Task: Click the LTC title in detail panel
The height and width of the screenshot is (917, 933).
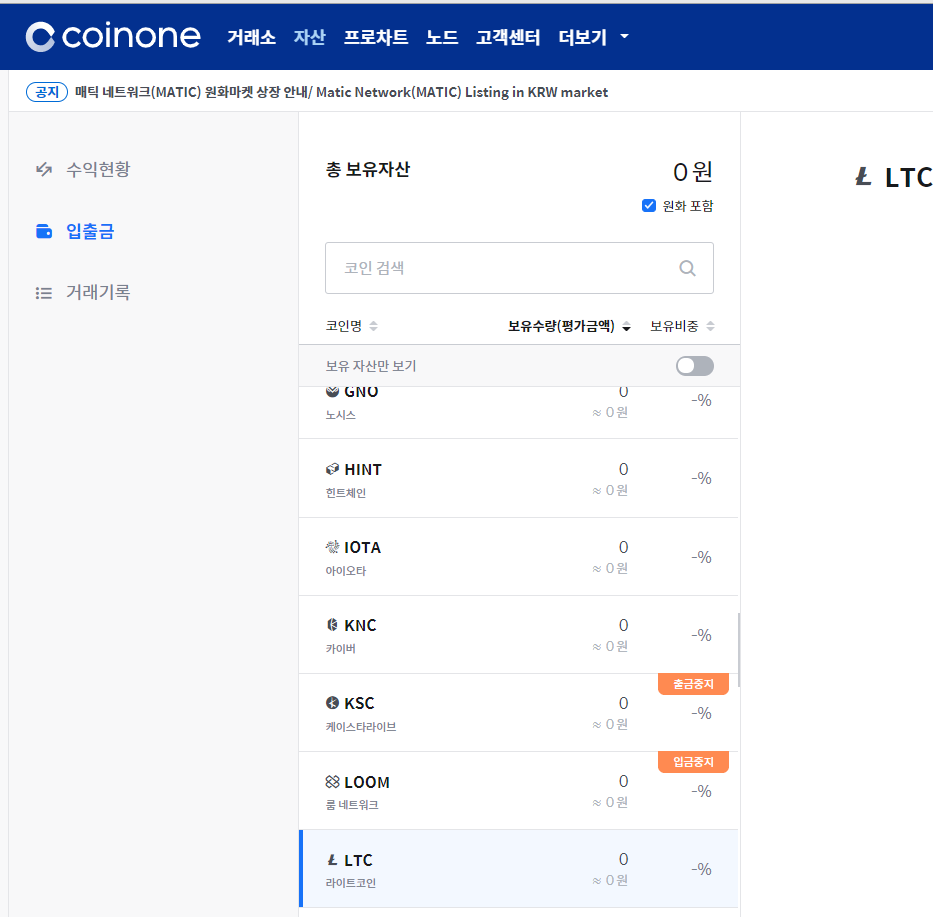Action: coord(909,177)
